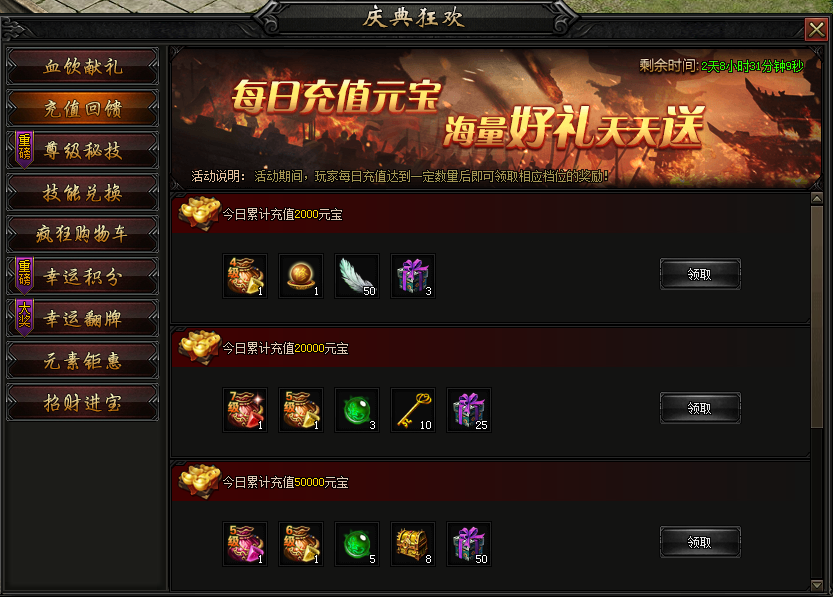Viewport: 833px width, 597px height.
Task: Switch to the 尊级秘技 tab
Action: tap(82, 150)
